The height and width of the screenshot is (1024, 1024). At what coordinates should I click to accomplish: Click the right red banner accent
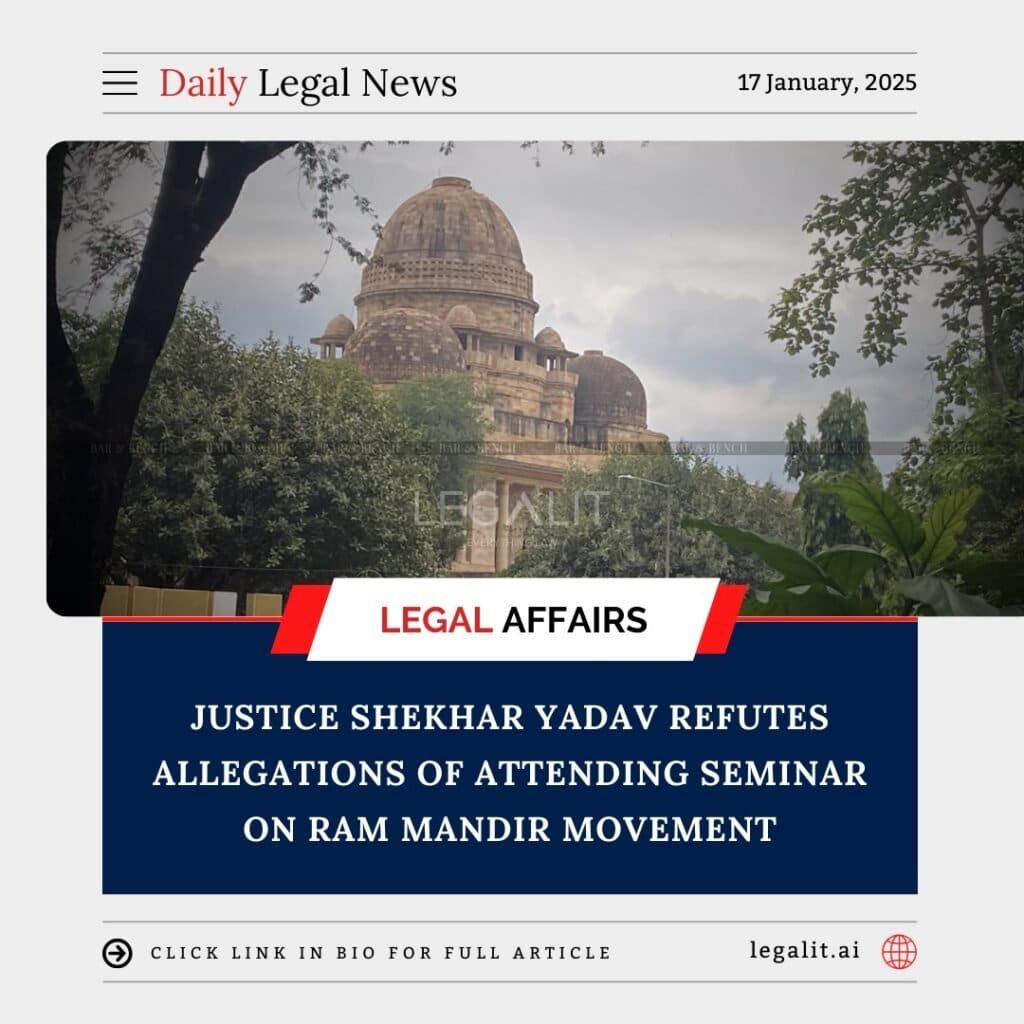(722, 619)
